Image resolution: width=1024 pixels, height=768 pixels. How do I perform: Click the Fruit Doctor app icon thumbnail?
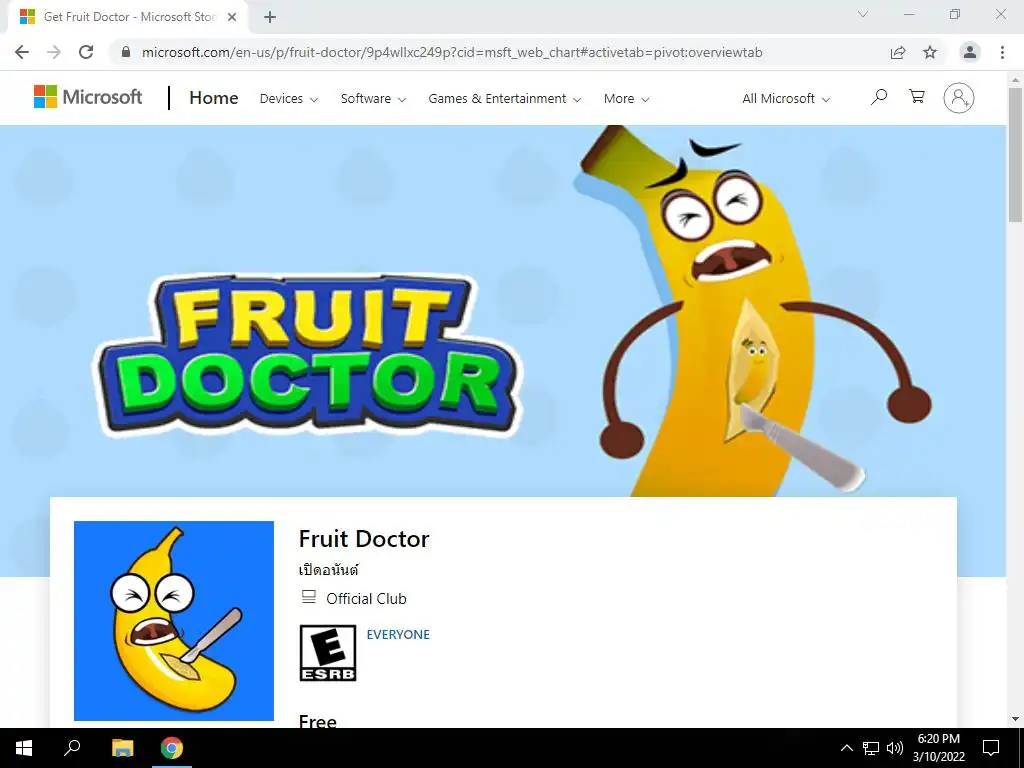click(174, 620)
